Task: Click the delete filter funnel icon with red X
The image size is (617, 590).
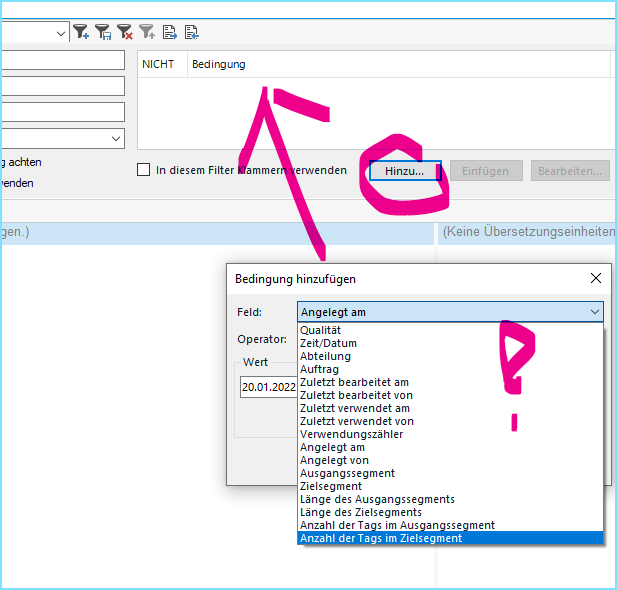Action: [125, 32]
